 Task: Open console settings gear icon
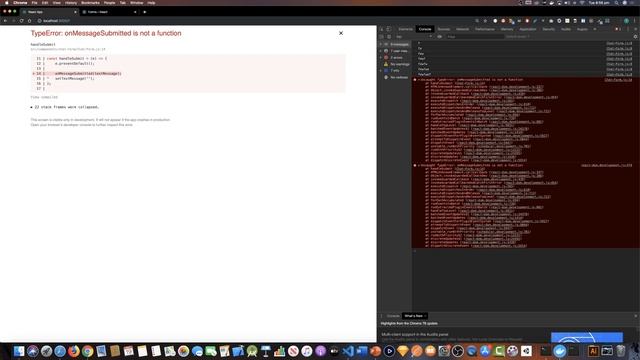coord(635,36)
